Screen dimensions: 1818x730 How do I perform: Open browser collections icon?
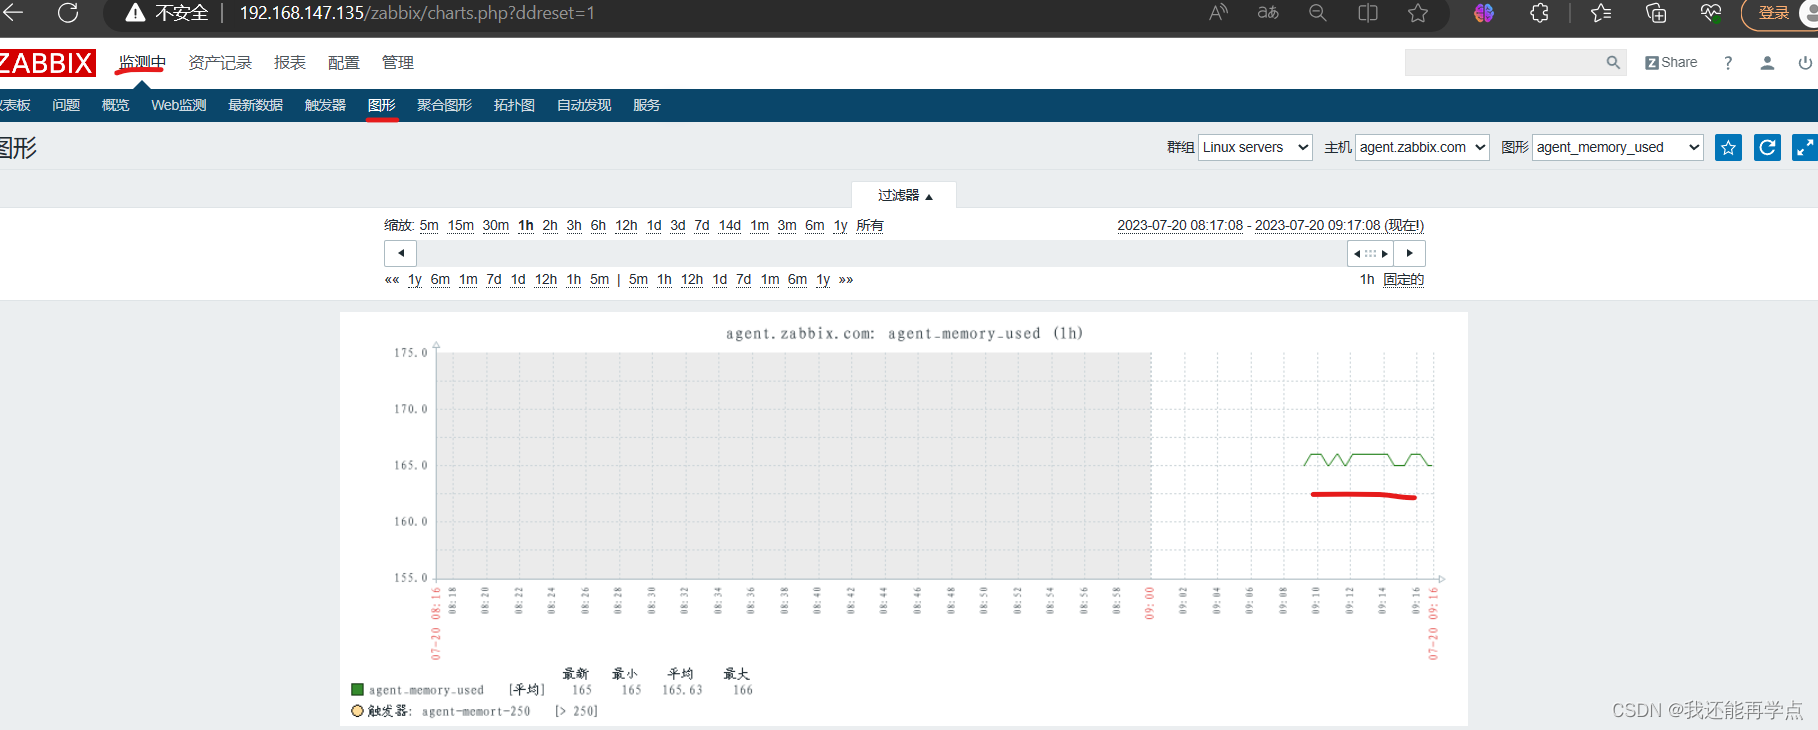tap(1656, 13)
